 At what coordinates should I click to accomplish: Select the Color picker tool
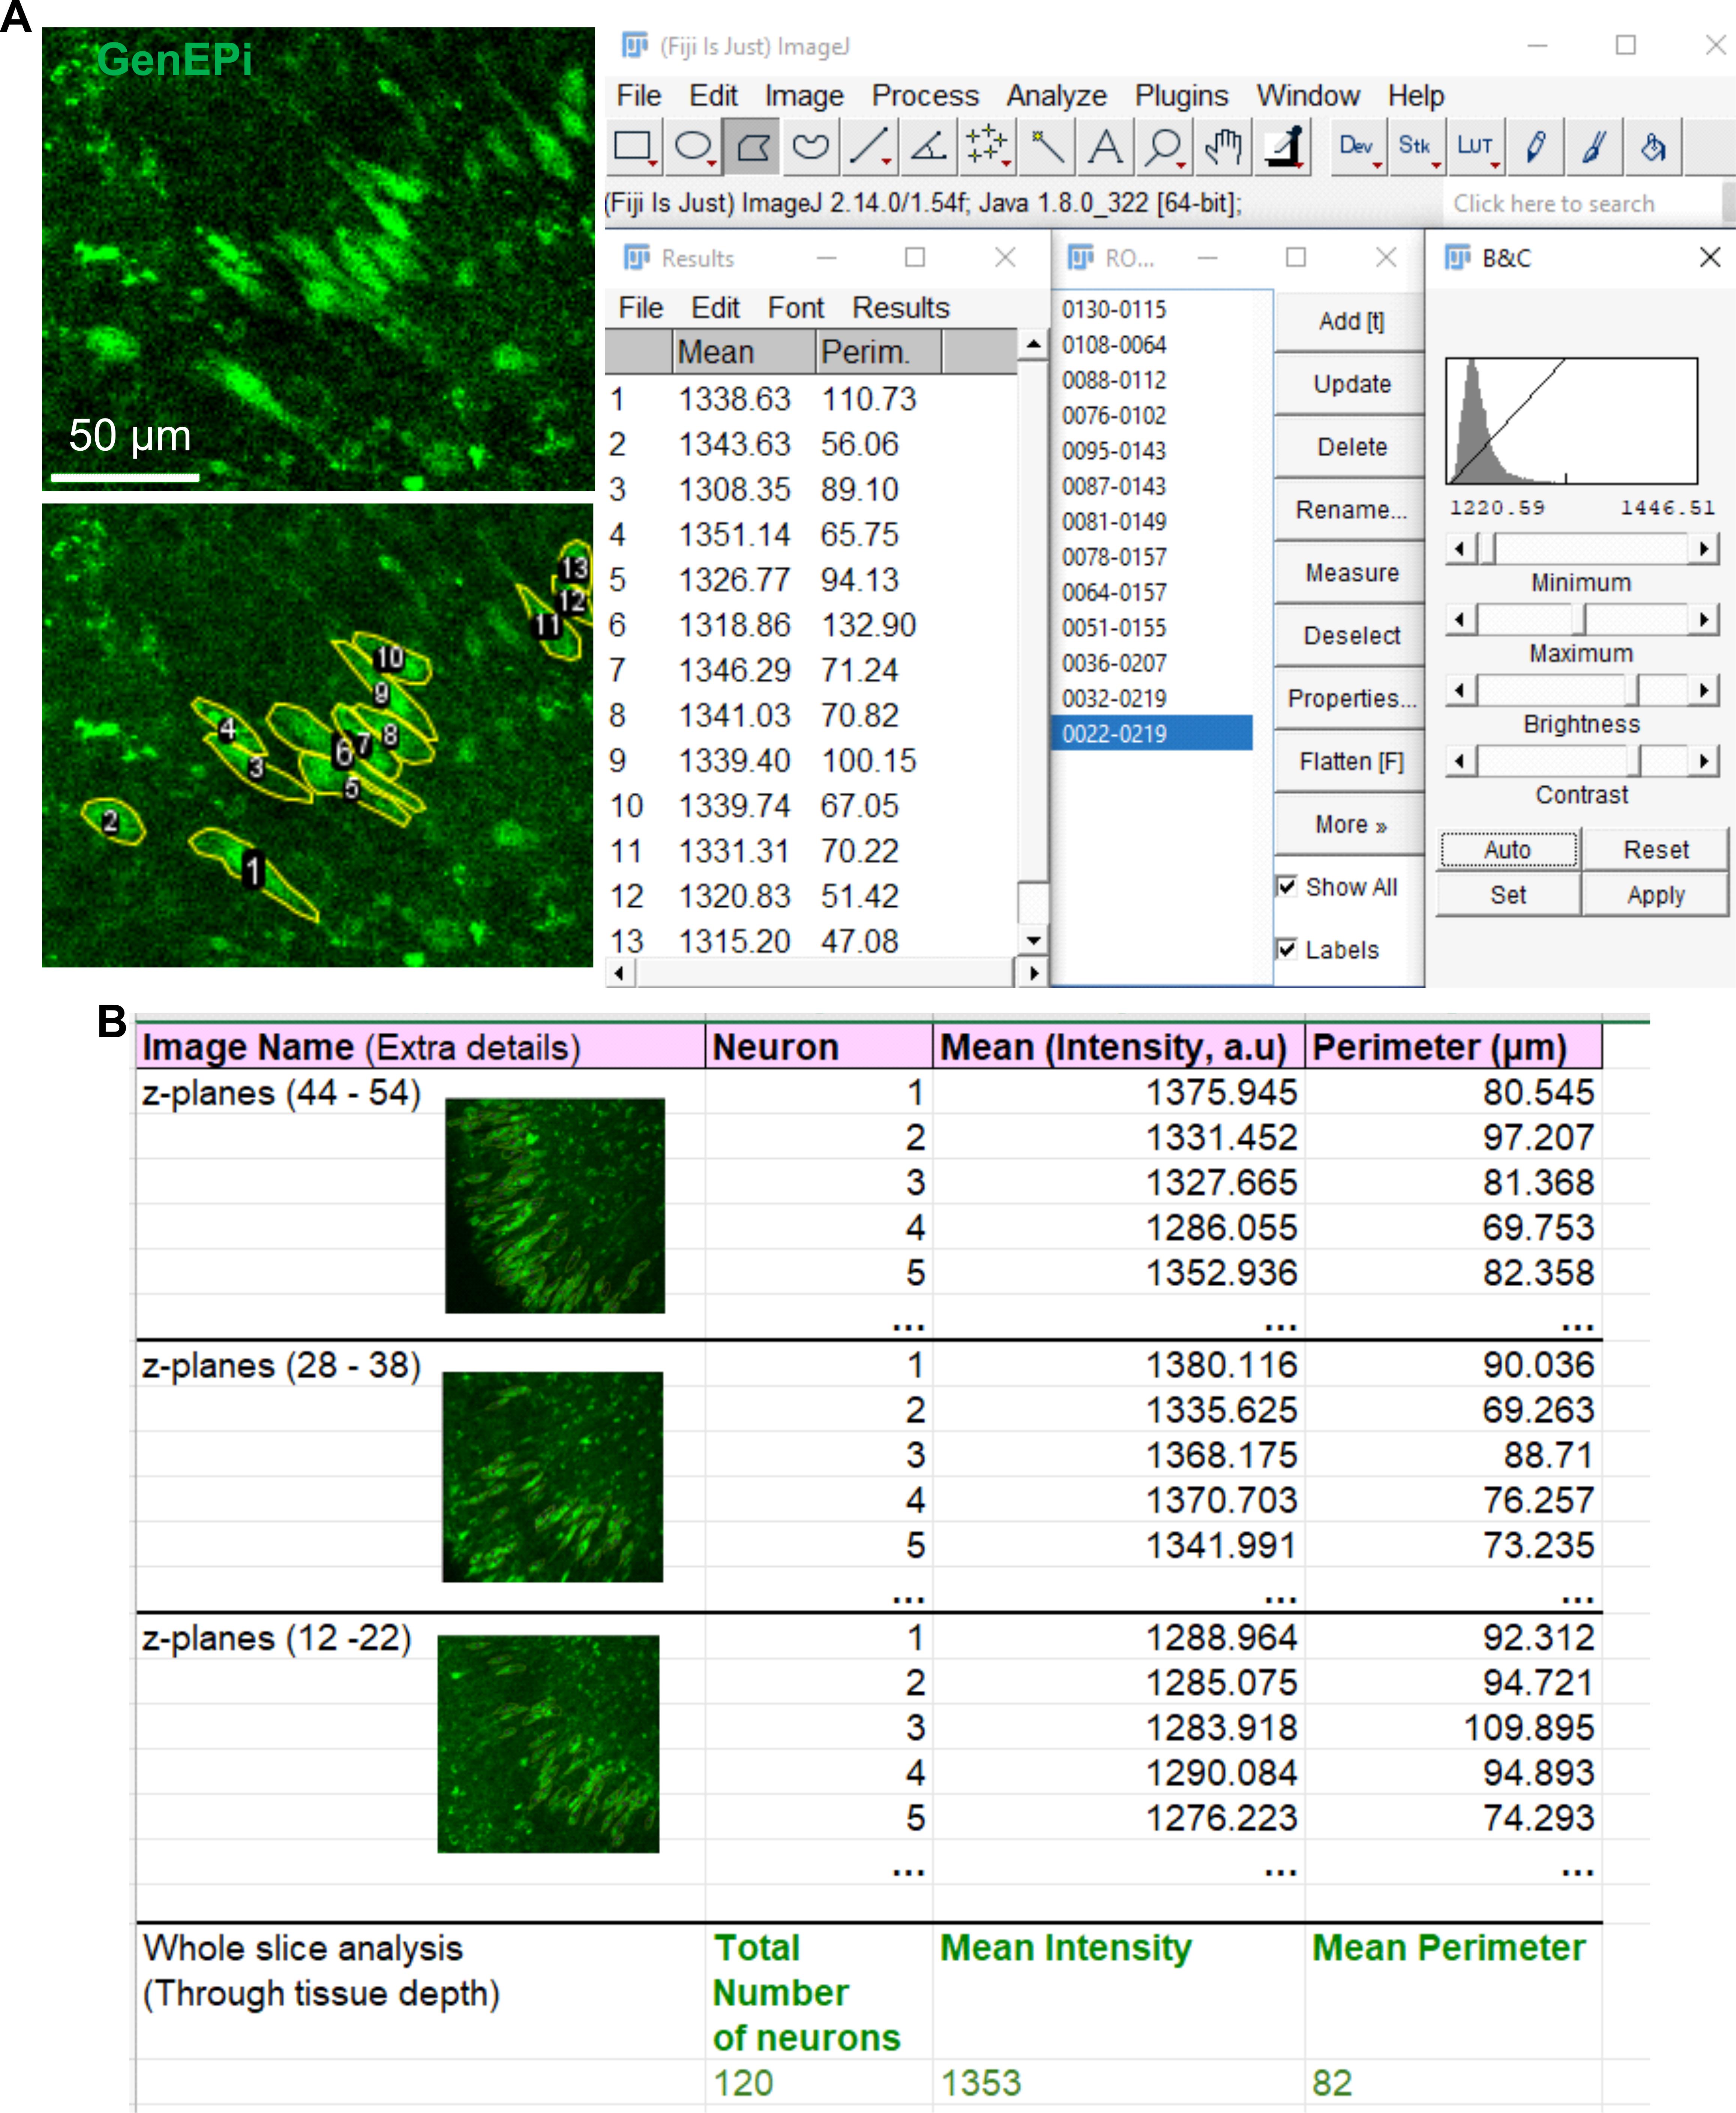pos(1284,147)
